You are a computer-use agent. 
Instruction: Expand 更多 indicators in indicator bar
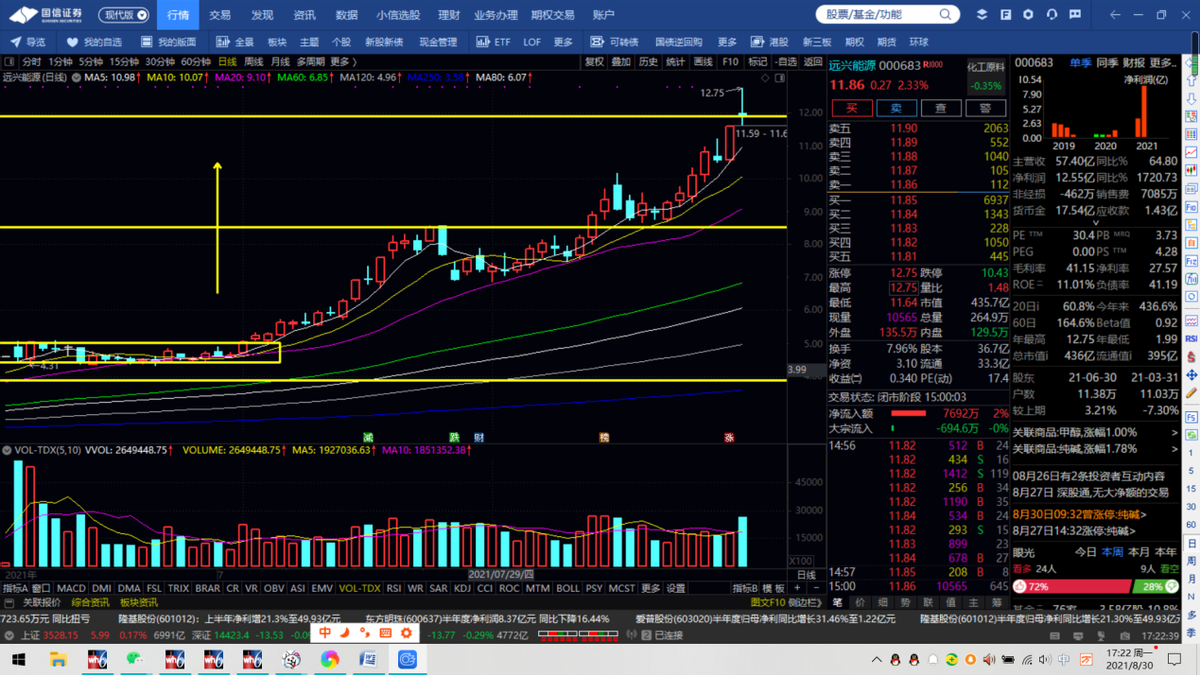[651, 589]
